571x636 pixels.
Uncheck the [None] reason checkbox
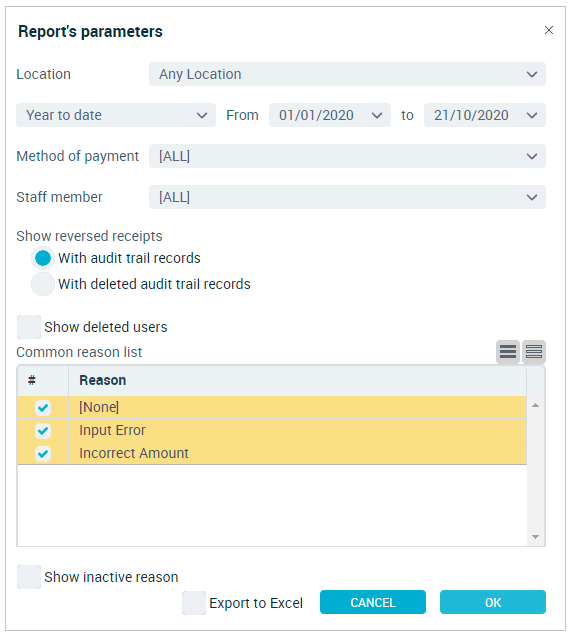tap(43, 408)
